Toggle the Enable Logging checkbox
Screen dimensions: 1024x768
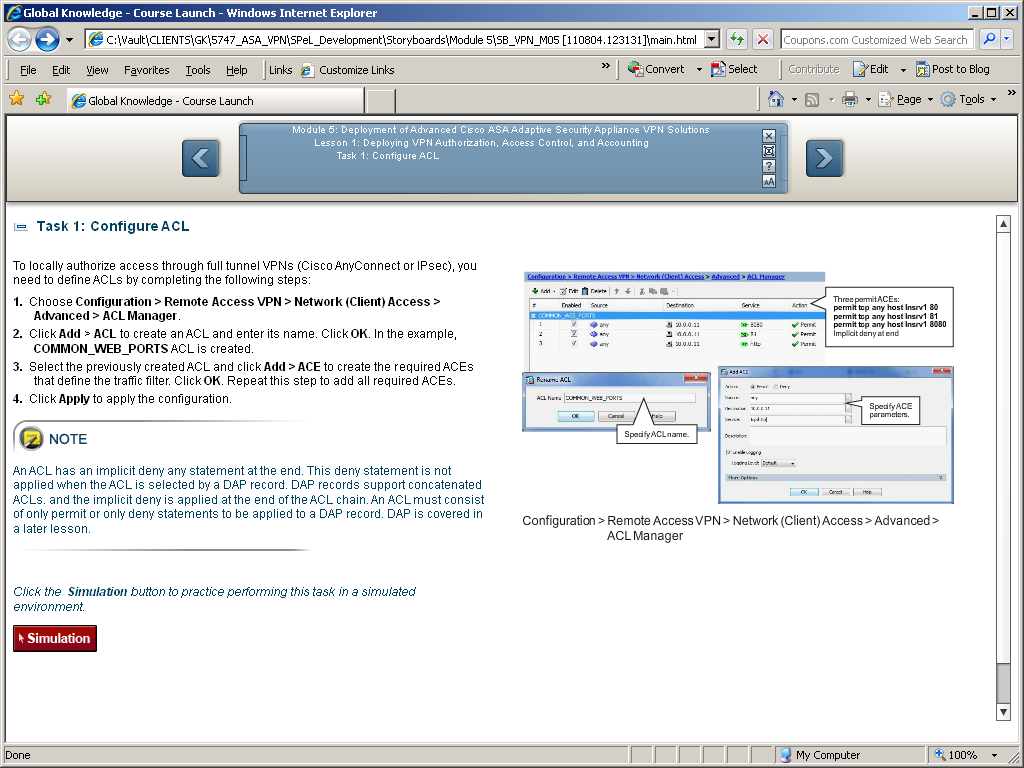(729, 452)
